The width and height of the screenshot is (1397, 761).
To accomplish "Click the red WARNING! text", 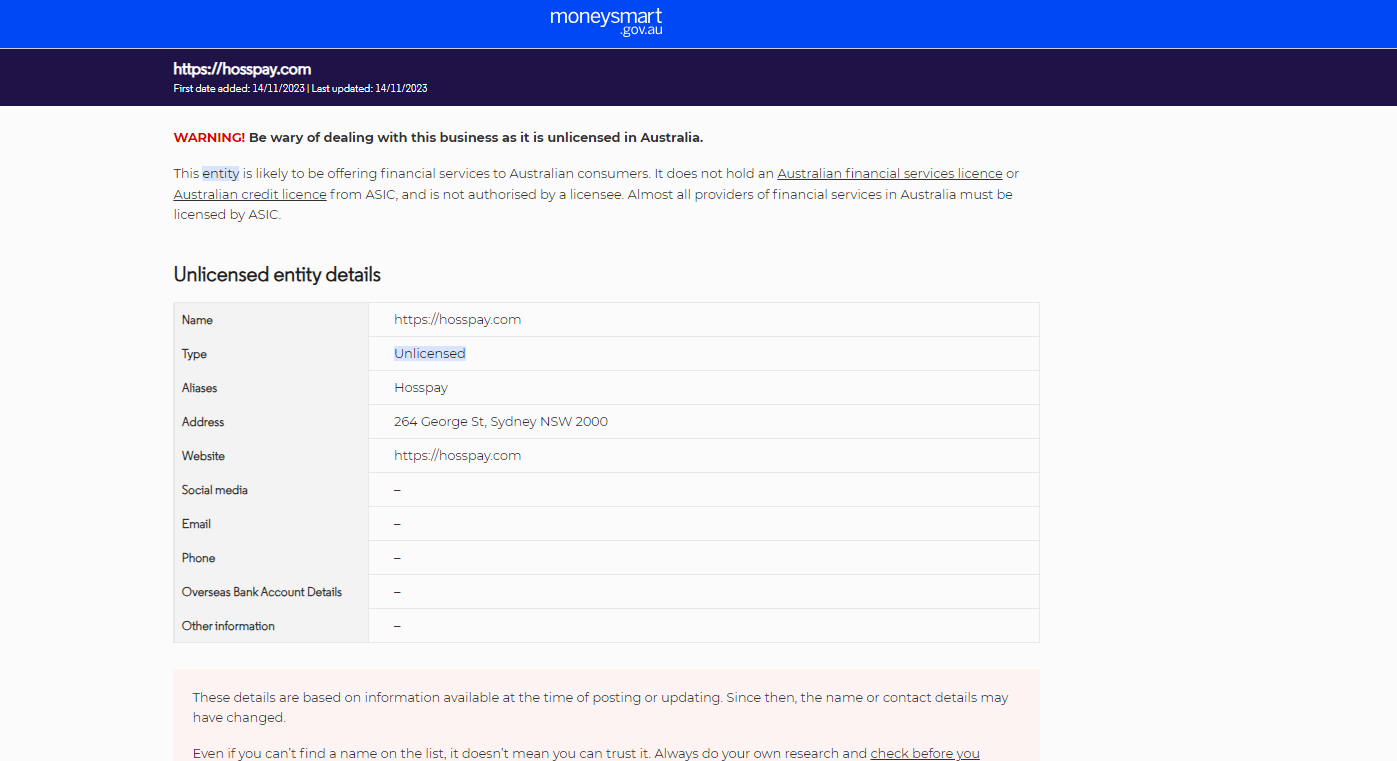I will [x=209, y=137].
